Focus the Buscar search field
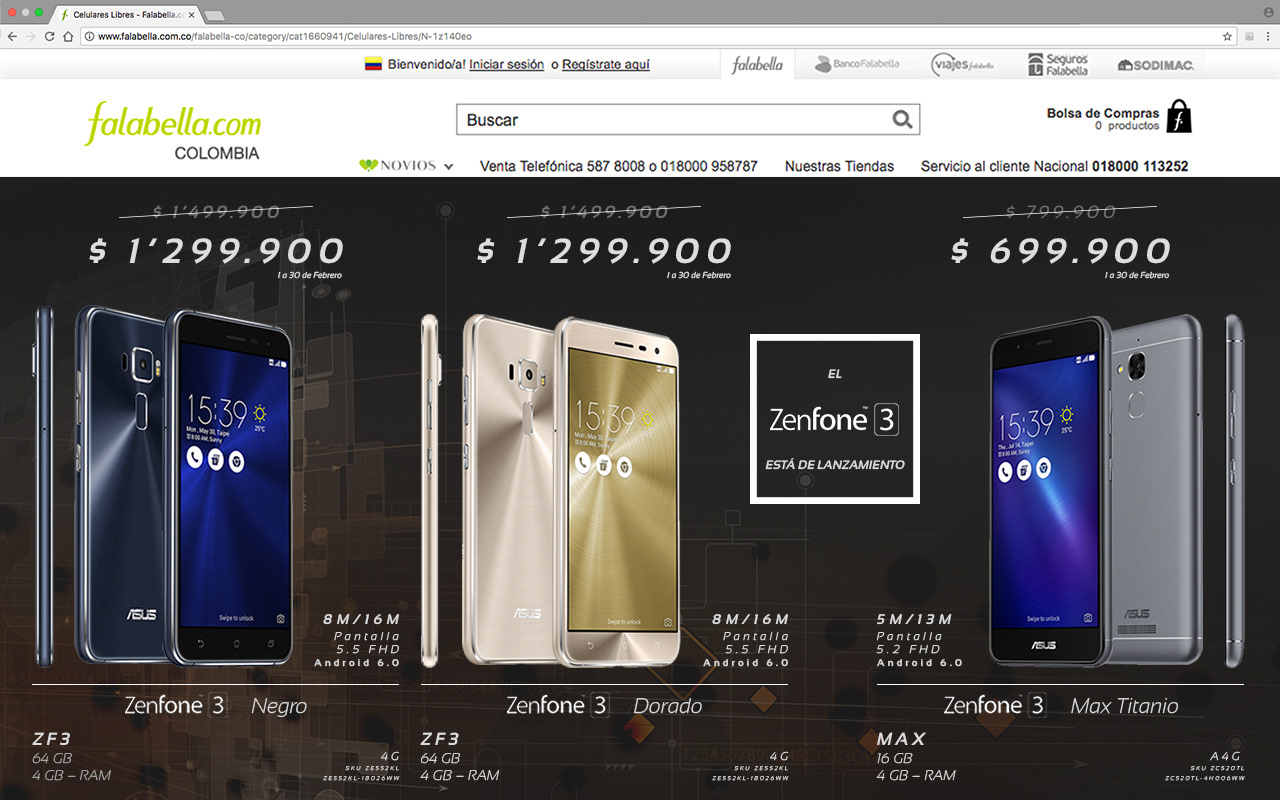The height and width of the screenshot is (800, 1280). (x=688, y=120)
